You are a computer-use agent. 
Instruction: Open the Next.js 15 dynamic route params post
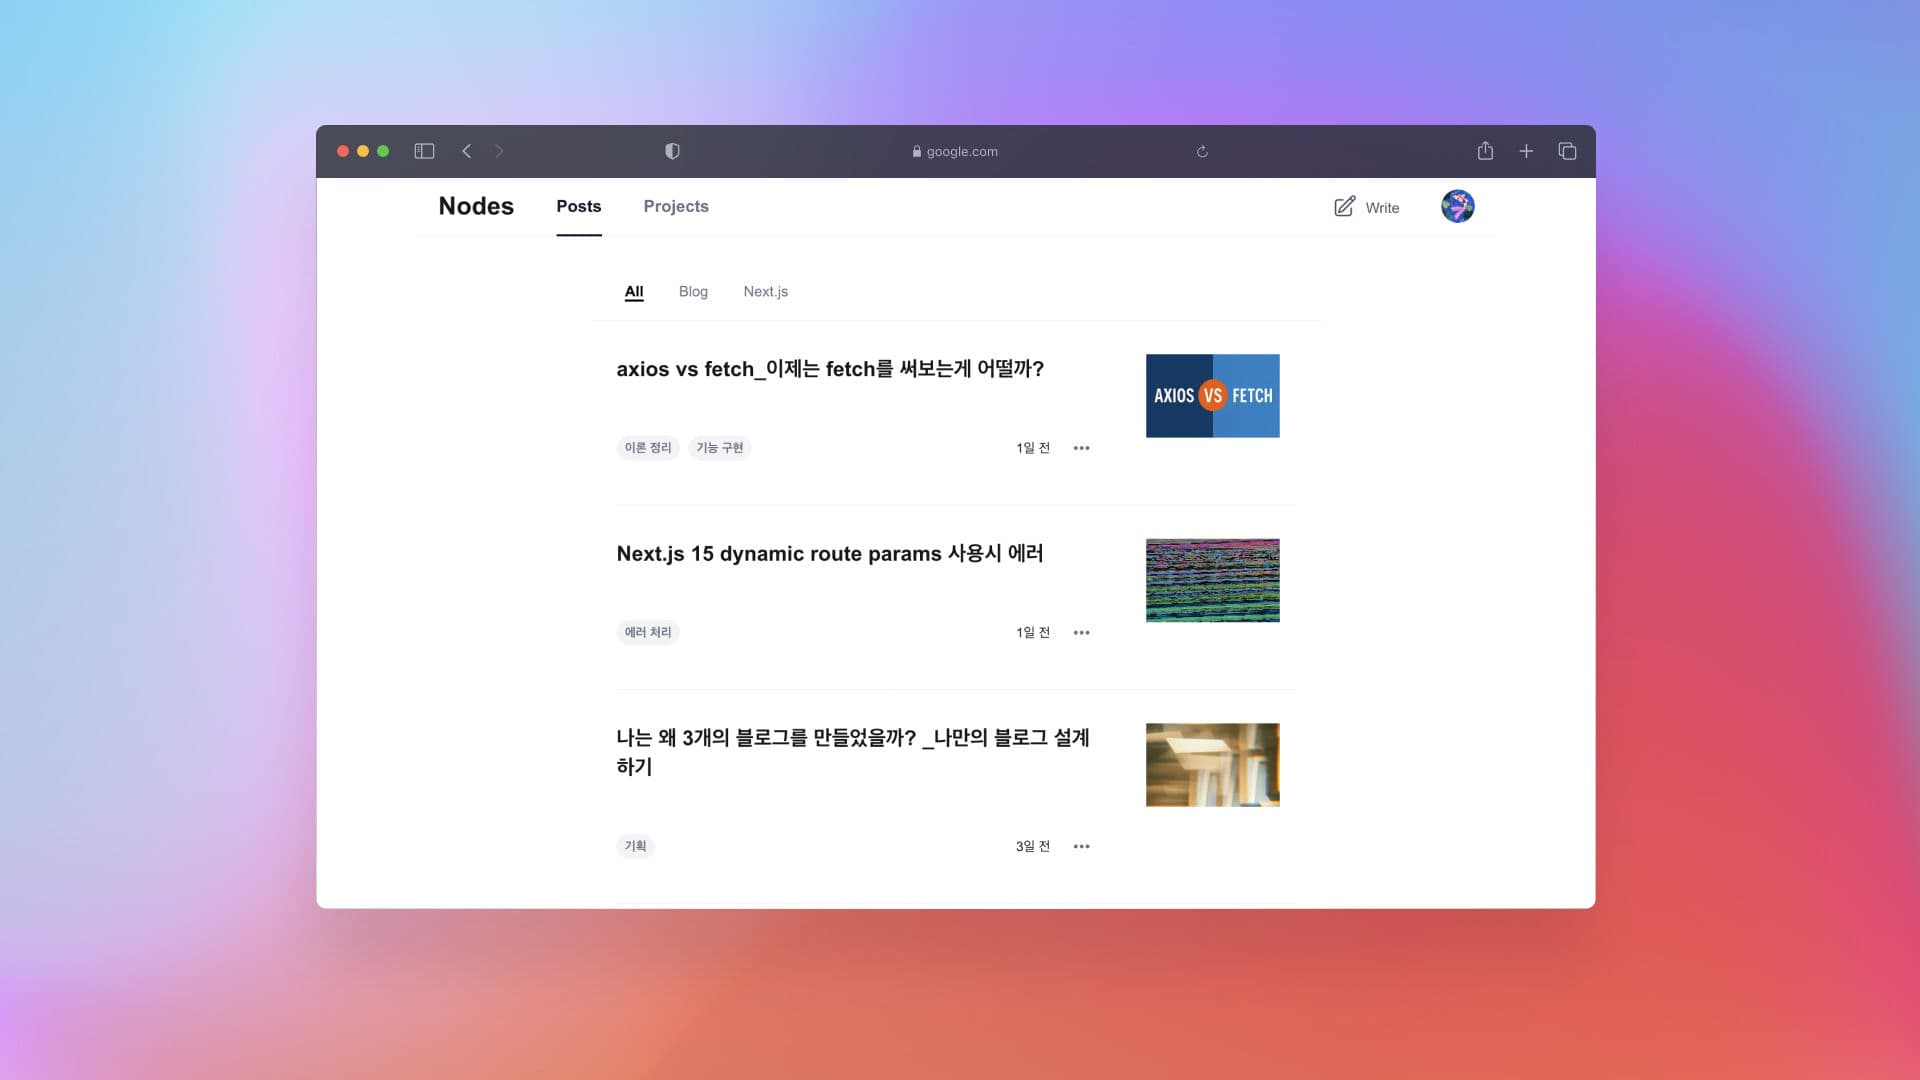click(x=829, y=554)
